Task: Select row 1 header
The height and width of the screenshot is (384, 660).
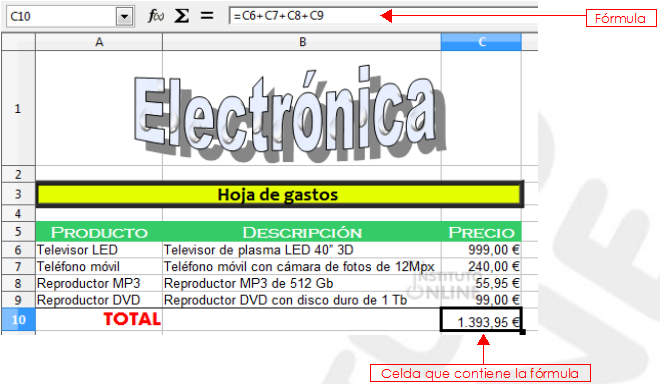Action: (18, 109)
